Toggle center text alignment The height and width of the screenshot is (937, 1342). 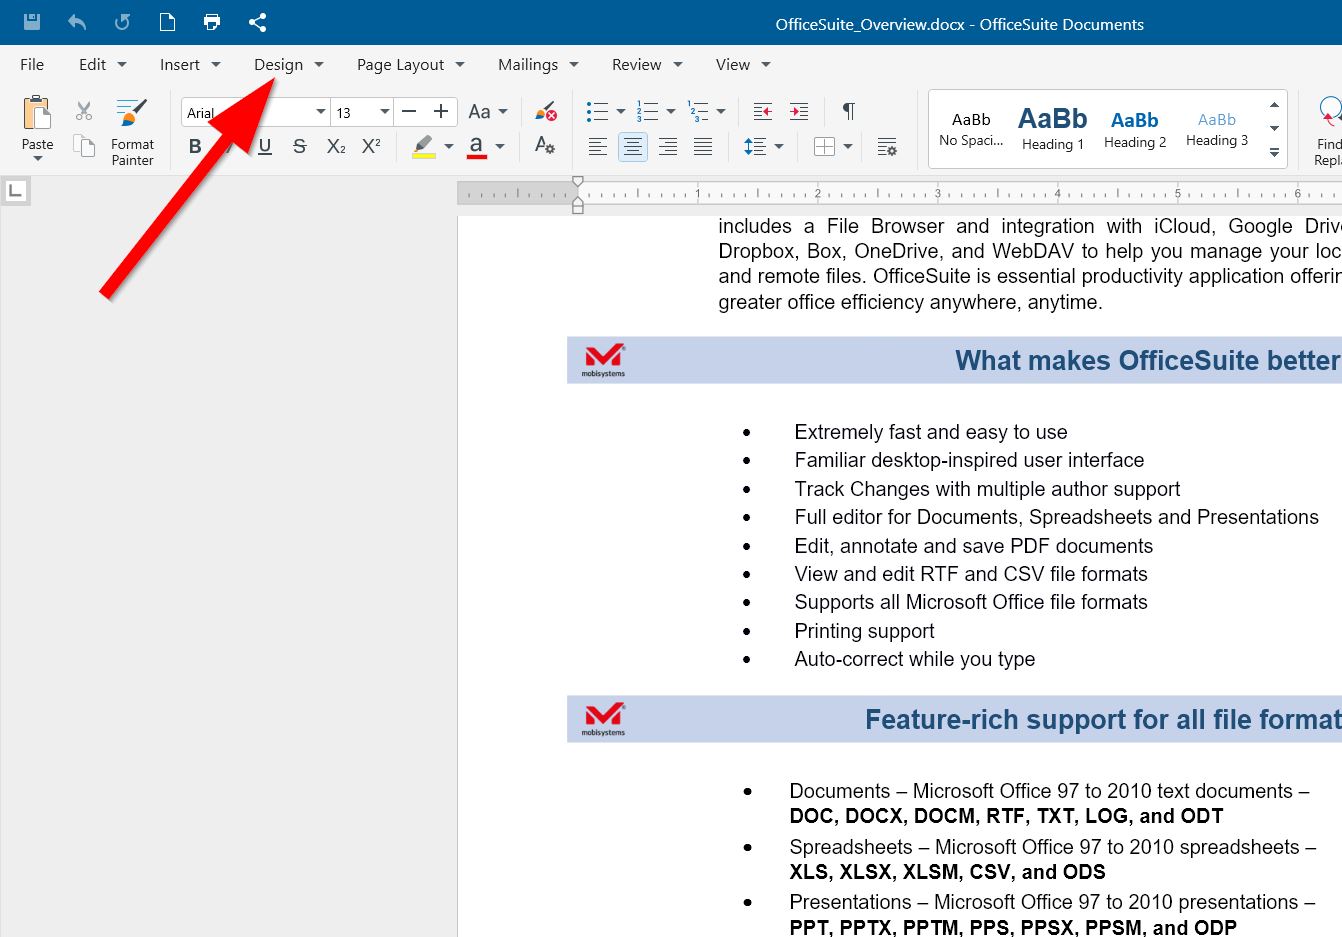(x=633, y=147)
